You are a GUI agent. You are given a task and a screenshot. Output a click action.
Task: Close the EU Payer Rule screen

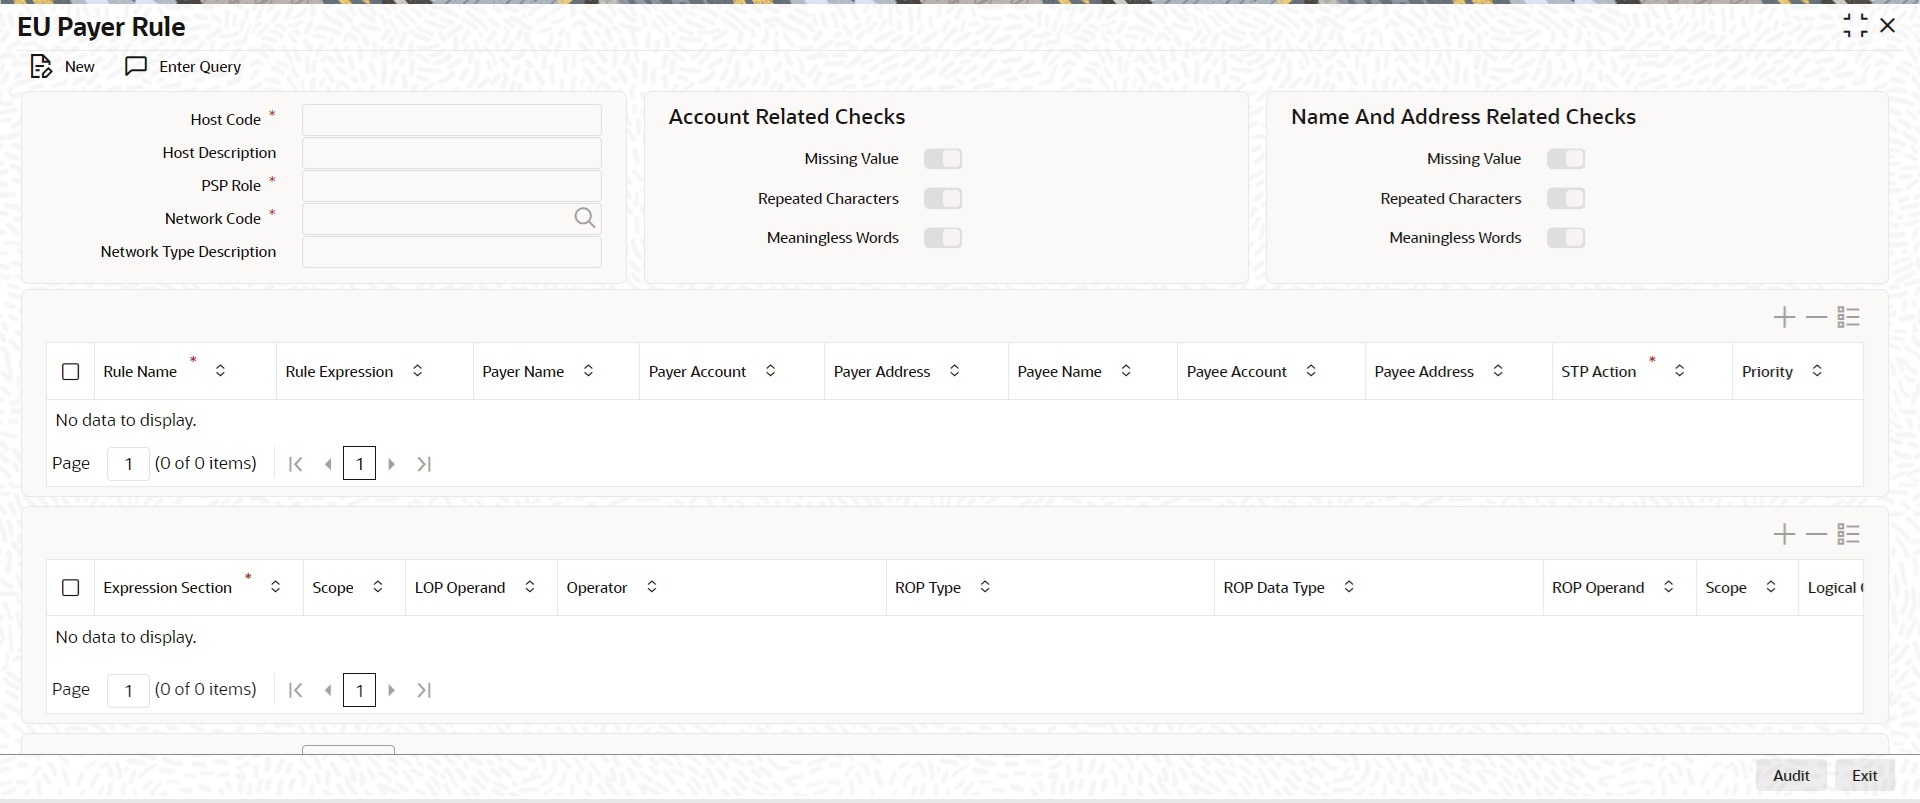tap(1888, 26)
